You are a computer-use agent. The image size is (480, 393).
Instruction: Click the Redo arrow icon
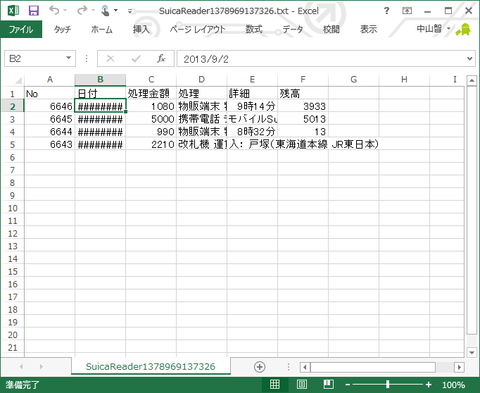tap(82, 10)
